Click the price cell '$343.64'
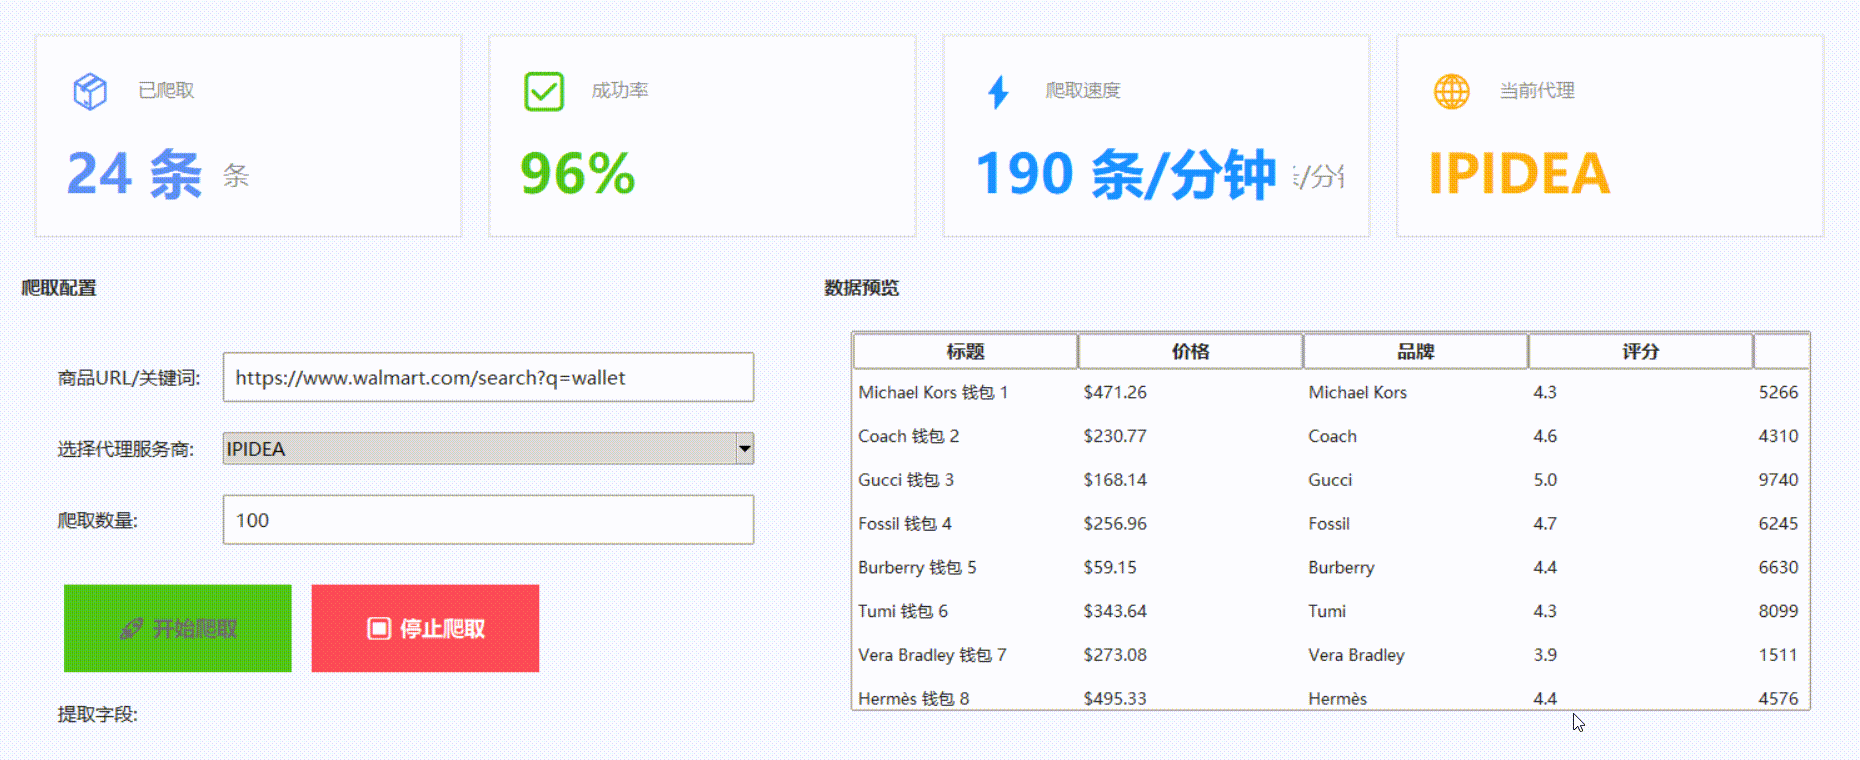 point(1115,611)
